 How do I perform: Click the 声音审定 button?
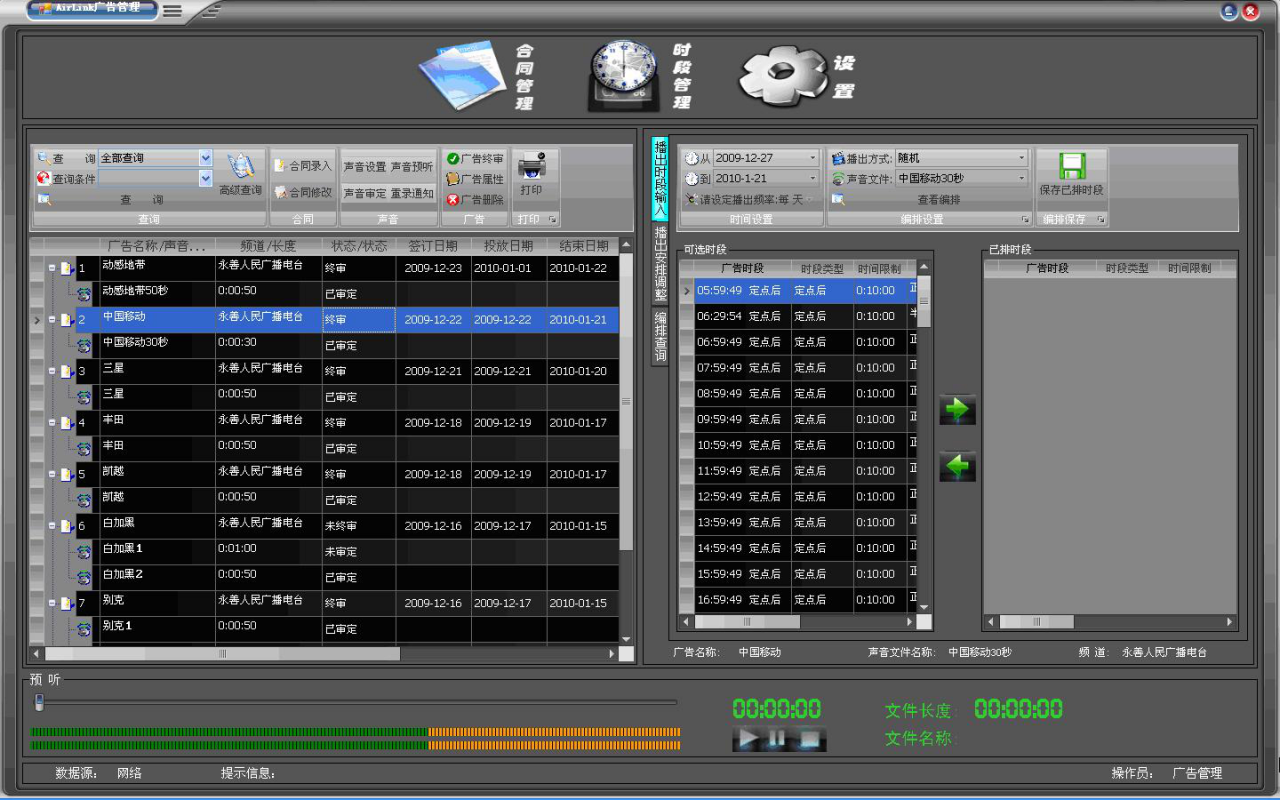pyautogui.click(x=364, y=193)
